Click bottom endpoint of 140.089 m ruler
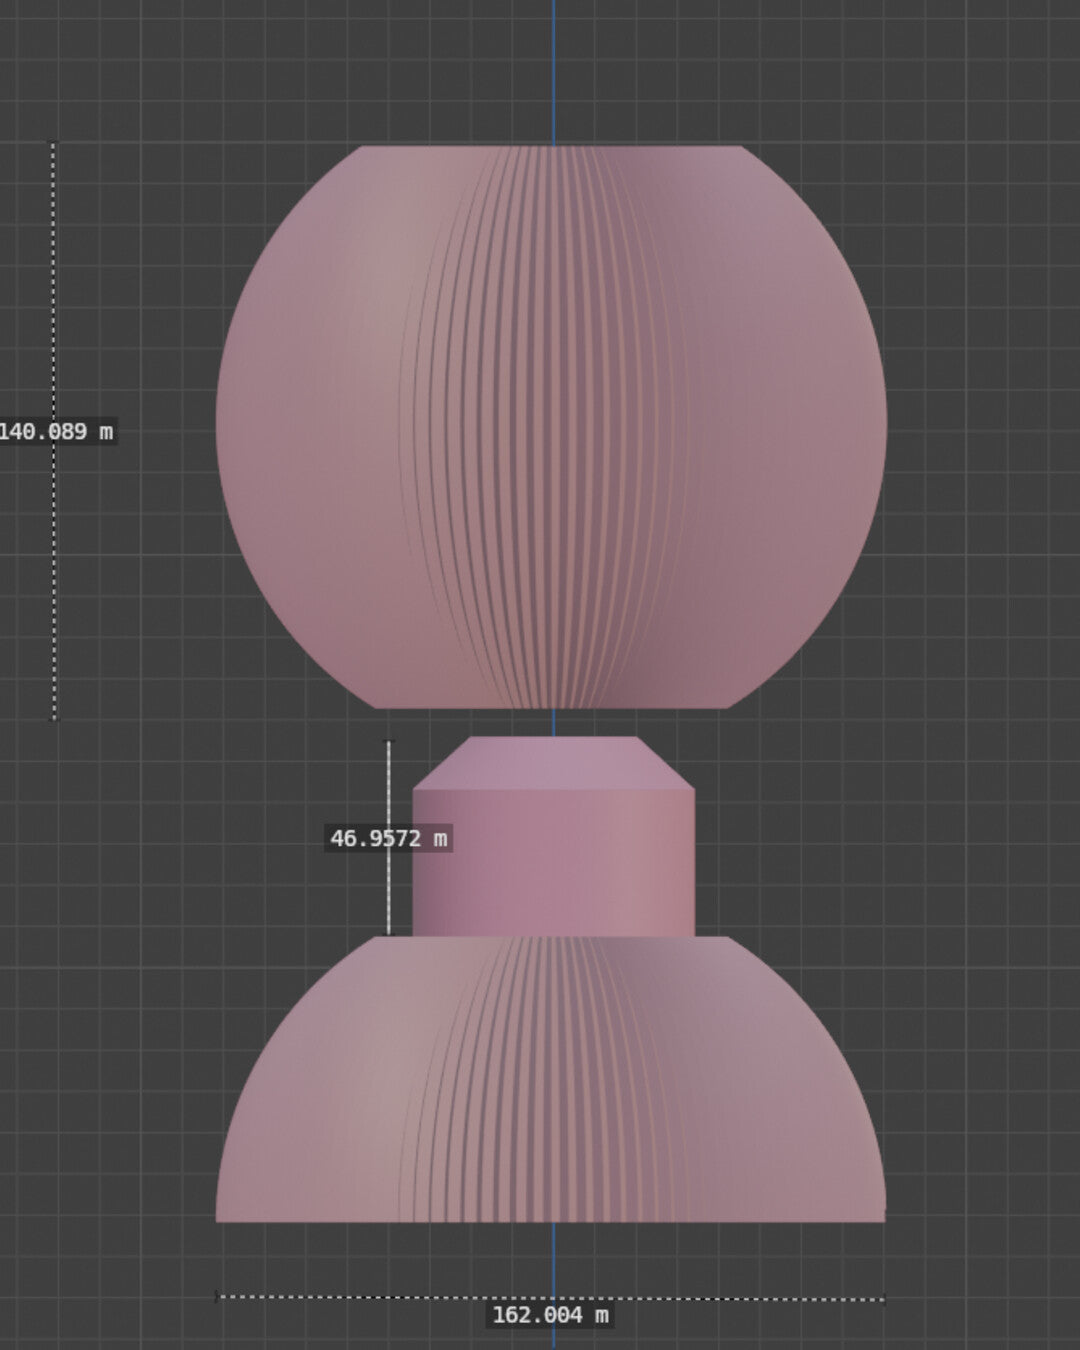Screen dimensions: 1080x1350 [x=54, y=718]
